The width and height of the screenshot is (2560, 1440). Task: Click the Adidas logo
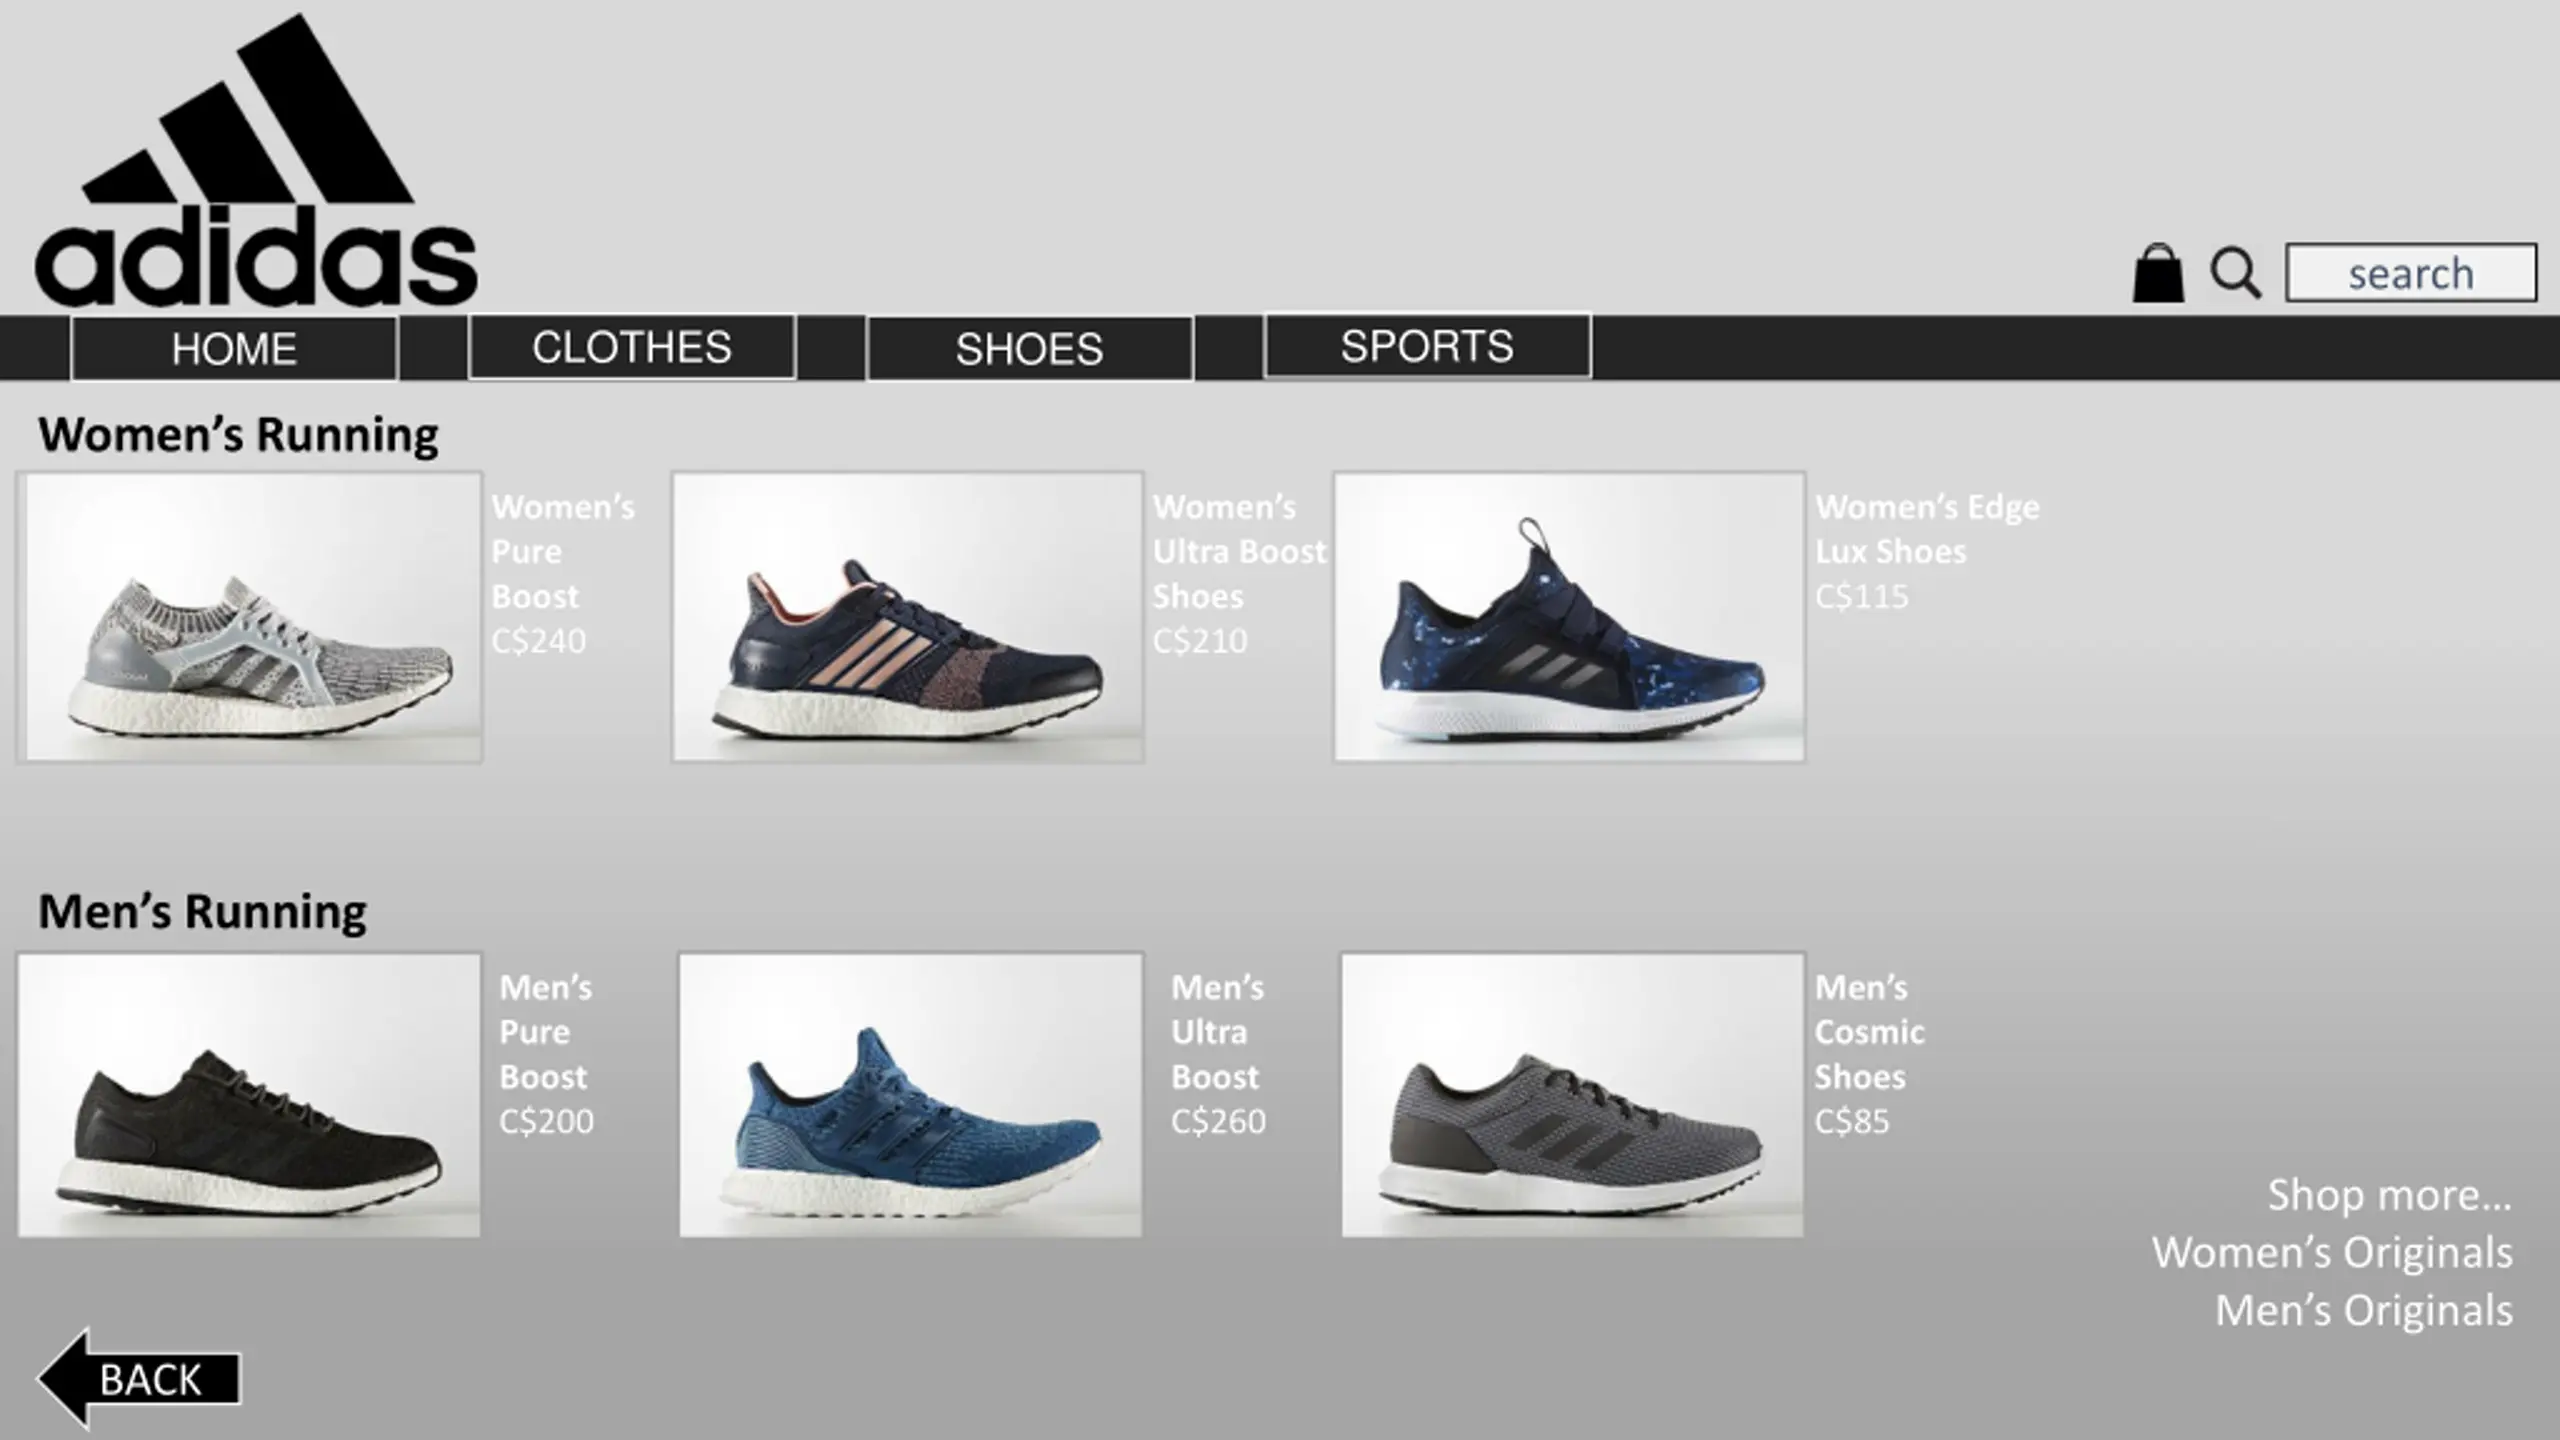click(x=256, y=160)
